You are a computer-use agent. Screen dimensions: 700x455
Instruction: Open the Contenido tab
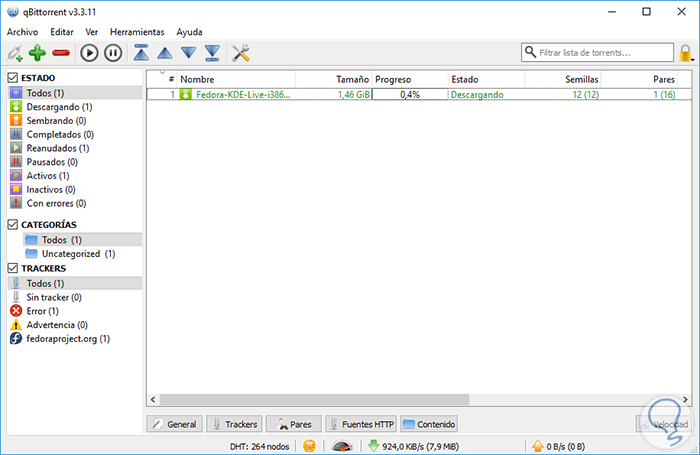429,424
